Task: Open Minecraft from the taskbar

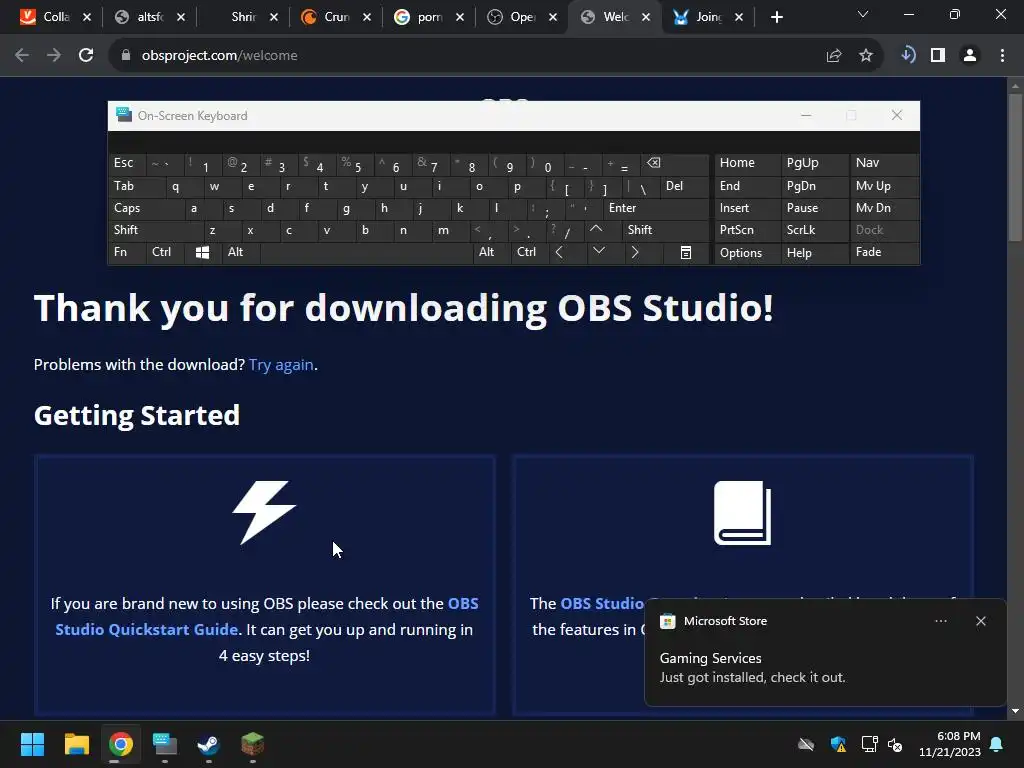Action: pos(252,744)
